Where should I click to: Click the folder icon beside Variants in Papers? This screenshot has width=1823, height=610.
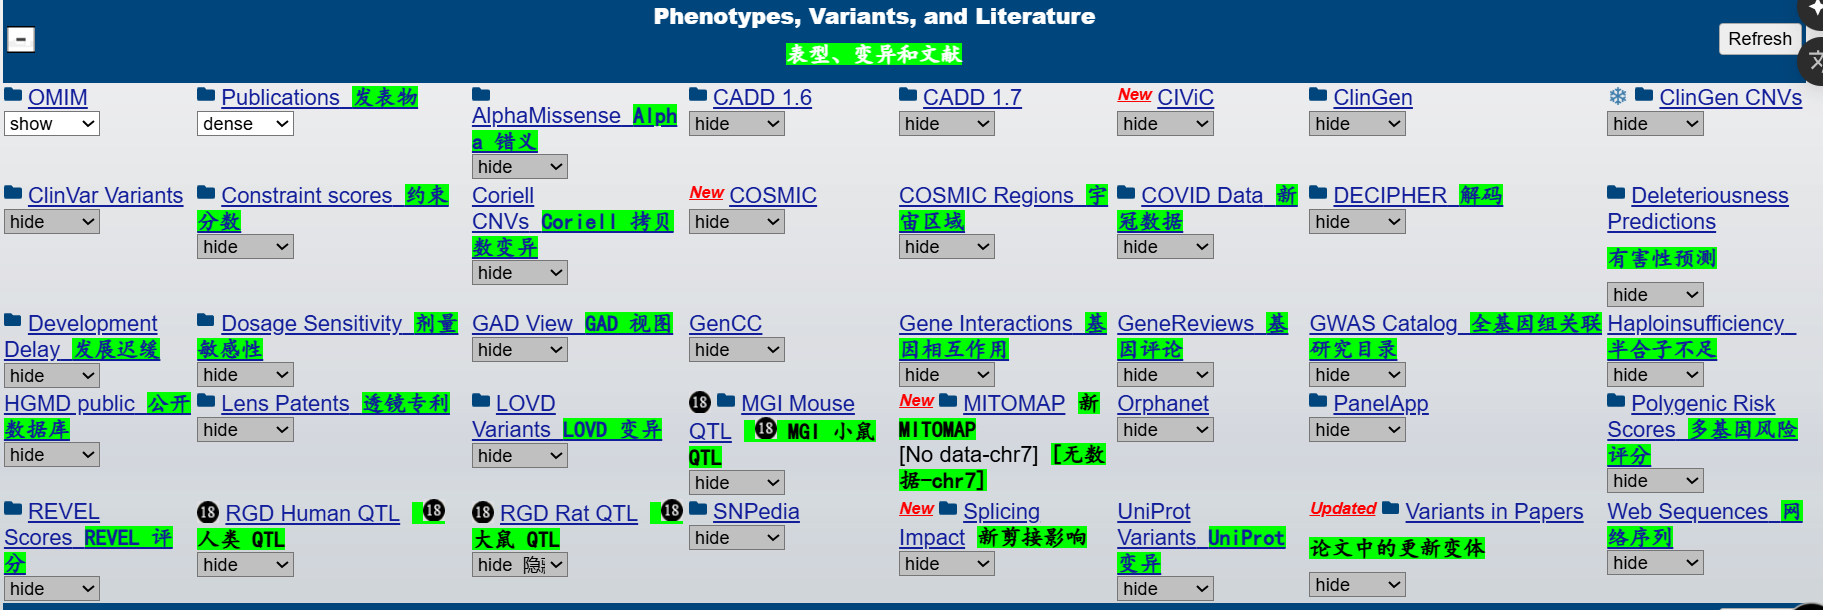(1390, 509)
